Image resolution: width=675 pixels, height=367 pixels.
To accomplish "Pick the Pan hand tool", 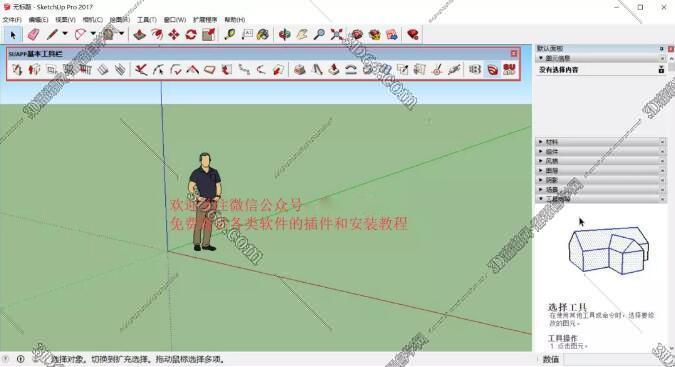I will point(302,34).
